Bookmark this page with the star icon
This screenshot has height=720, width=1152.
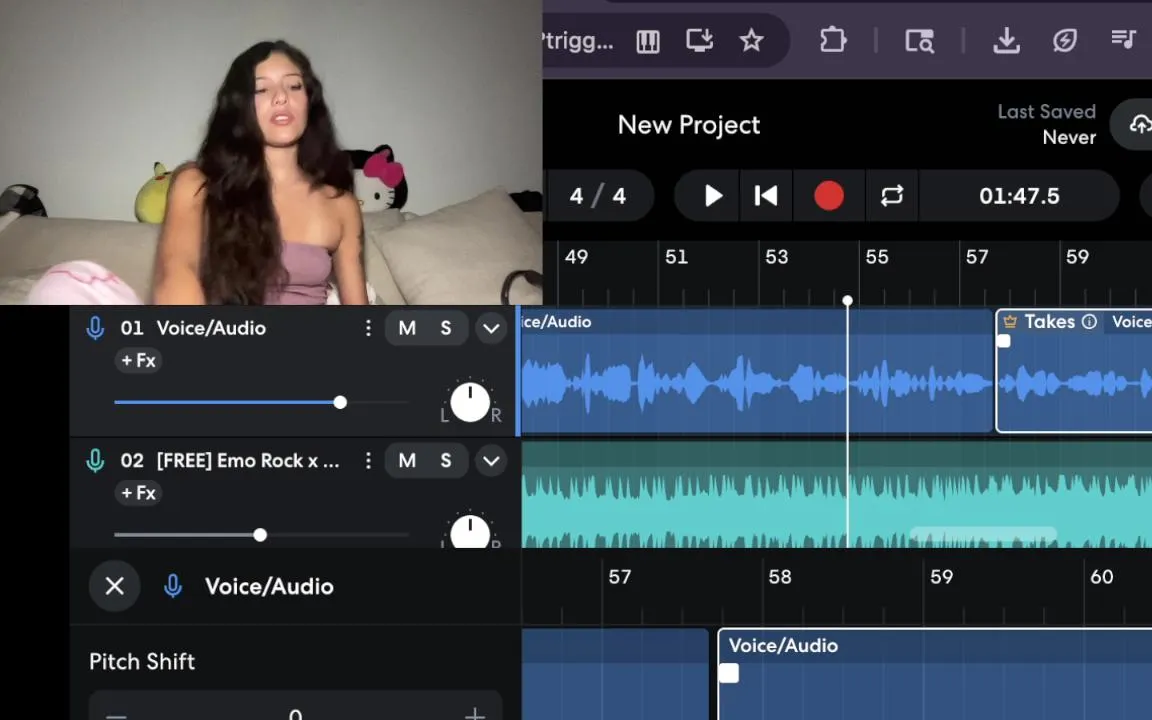point(751,40)
